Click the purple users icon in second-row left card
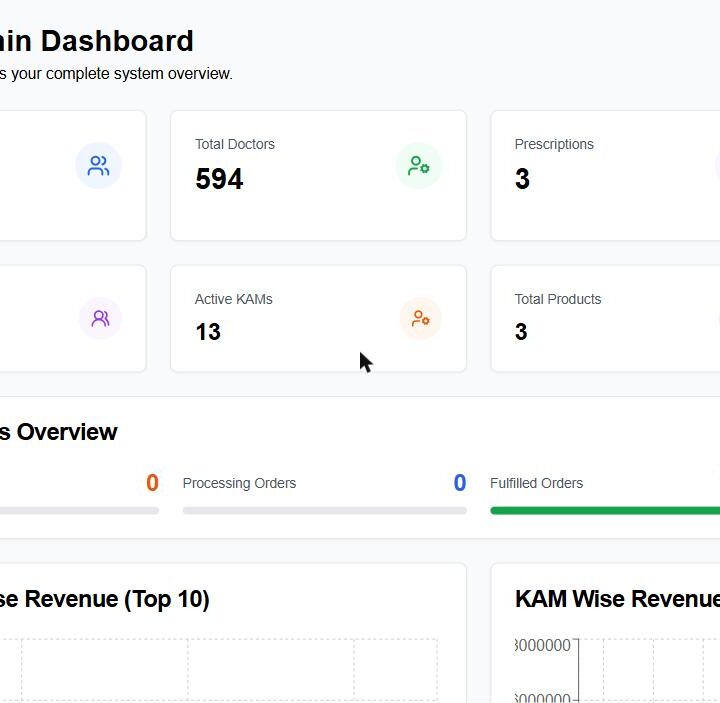This screenshot has height=703, width=720. click(x=100, y=318)
